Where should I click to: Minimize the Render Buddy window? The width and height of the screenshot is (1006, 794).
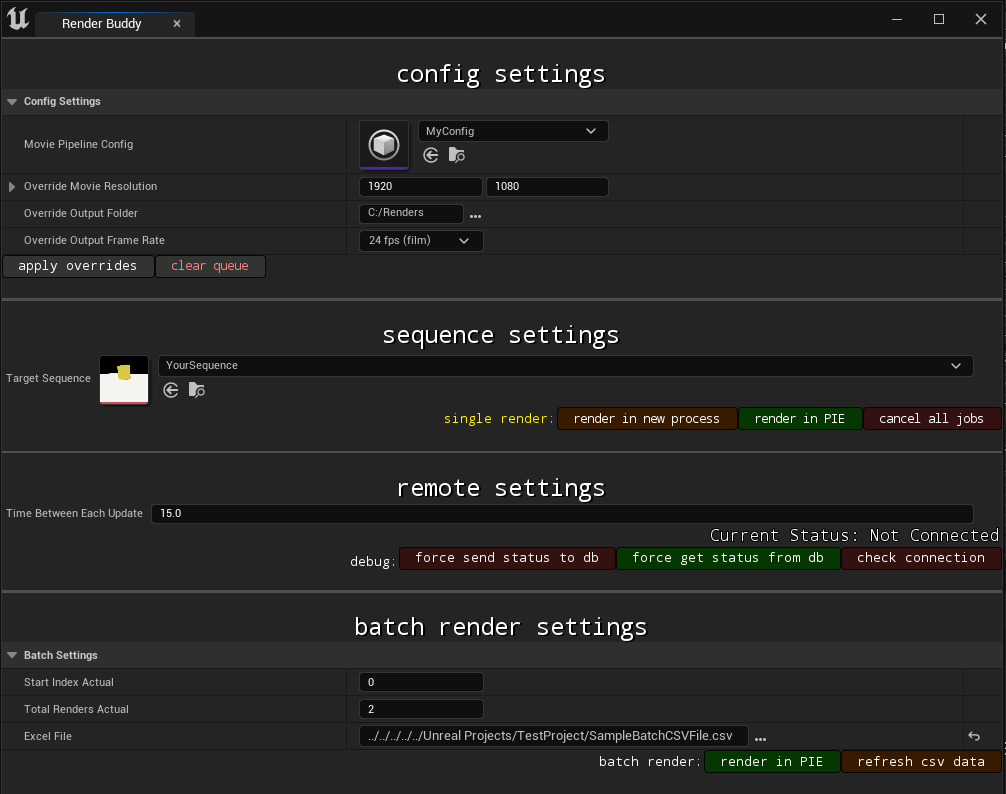(897, 19)
